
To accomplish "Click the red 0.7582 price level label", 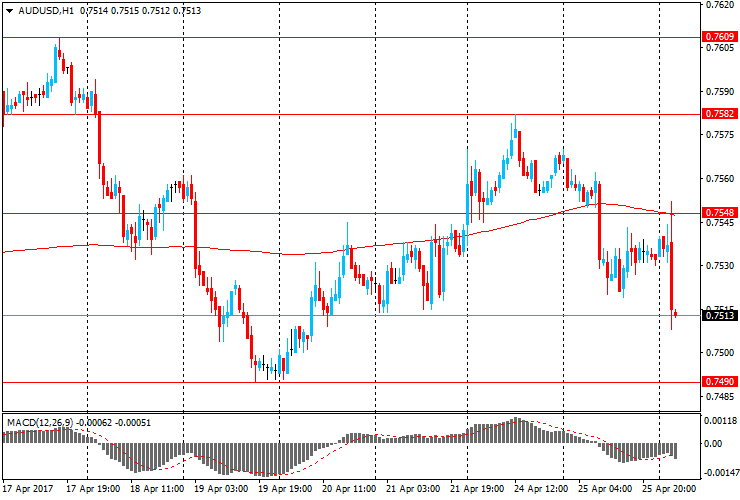I will 720,114.
